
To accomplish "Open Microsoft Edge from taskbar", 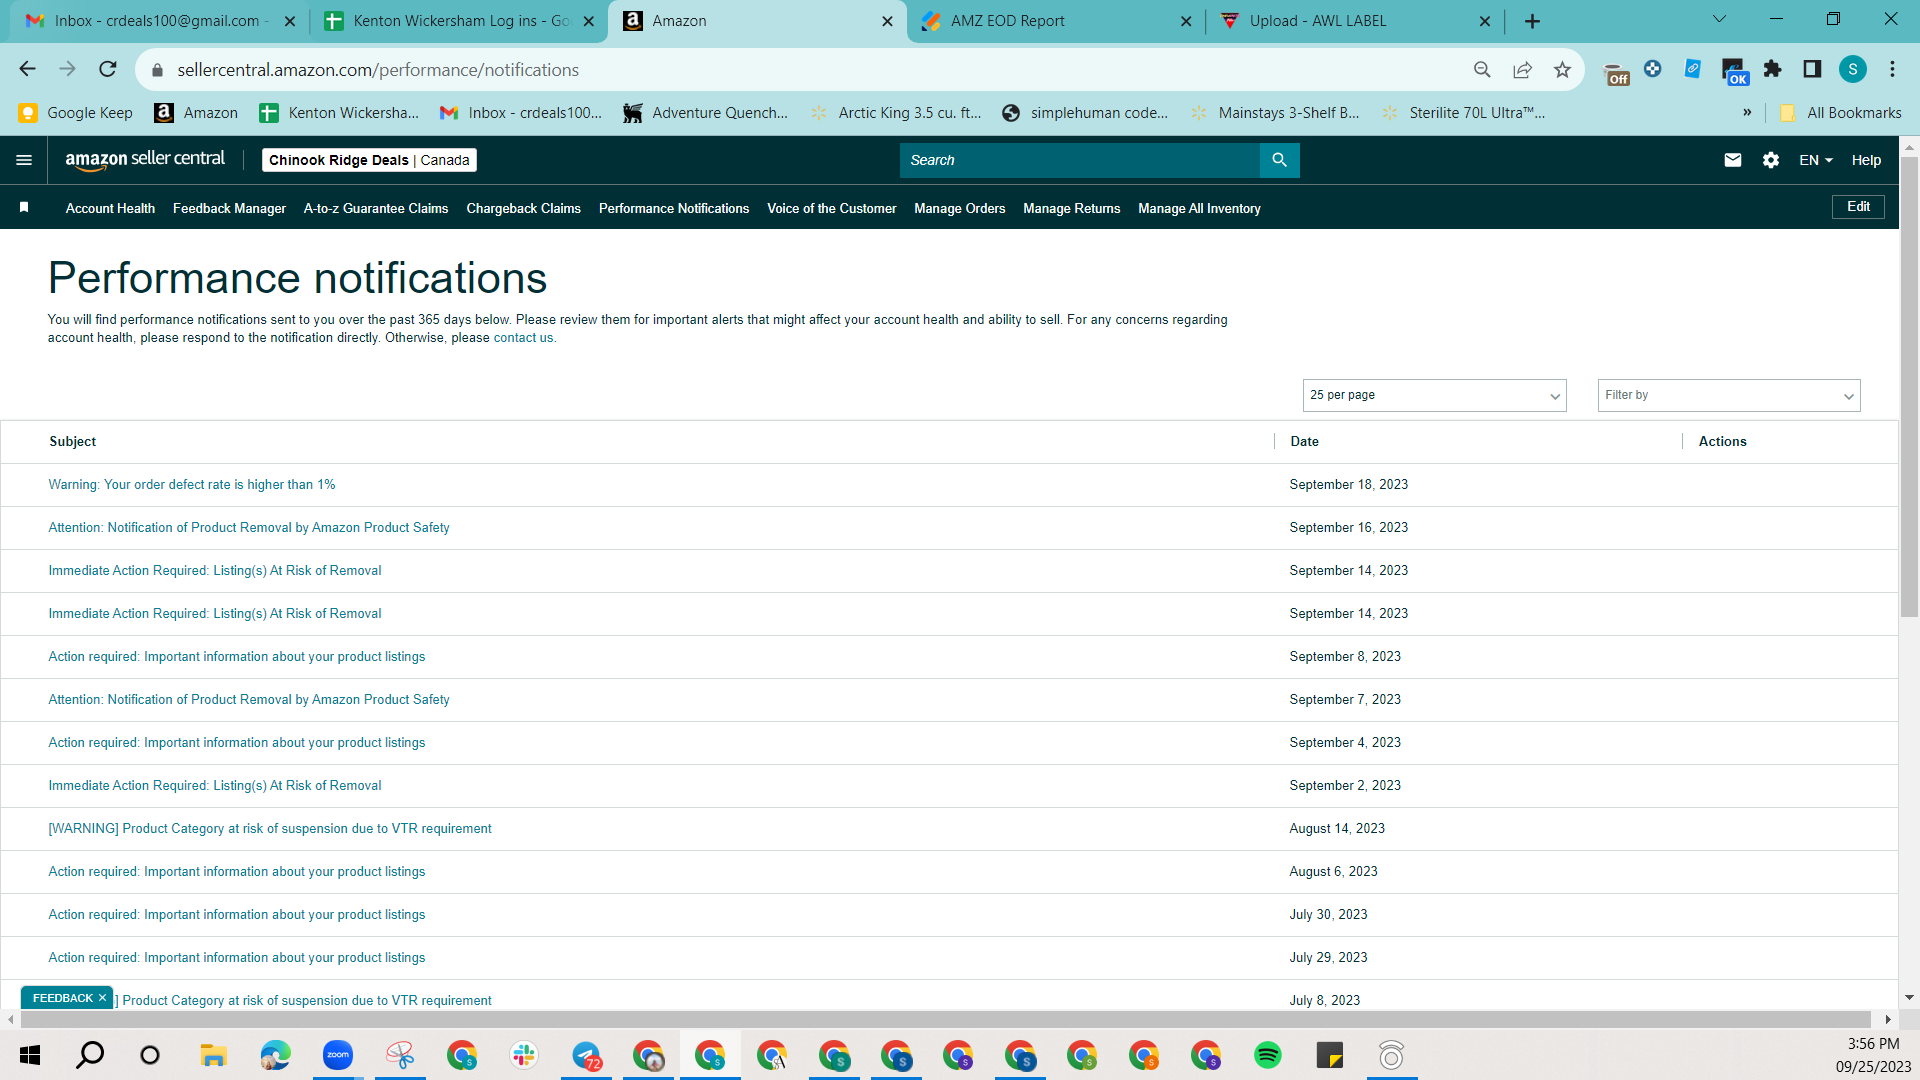I will 275,1055.
